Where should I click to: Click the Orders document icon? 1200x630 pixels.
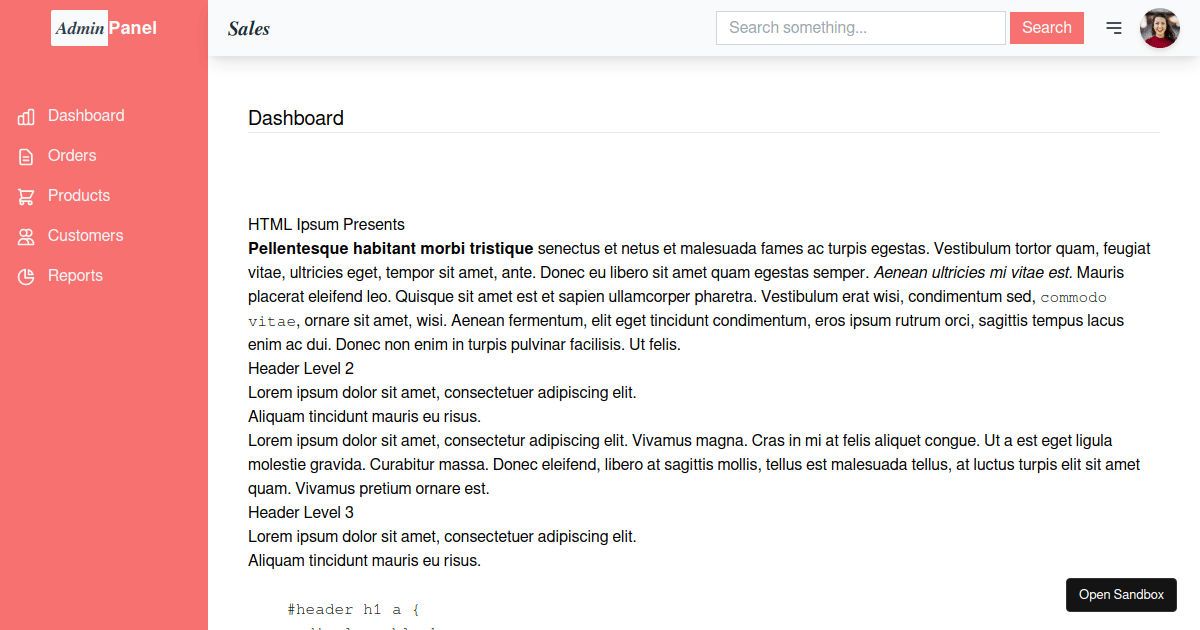click(x=26, y=156)
